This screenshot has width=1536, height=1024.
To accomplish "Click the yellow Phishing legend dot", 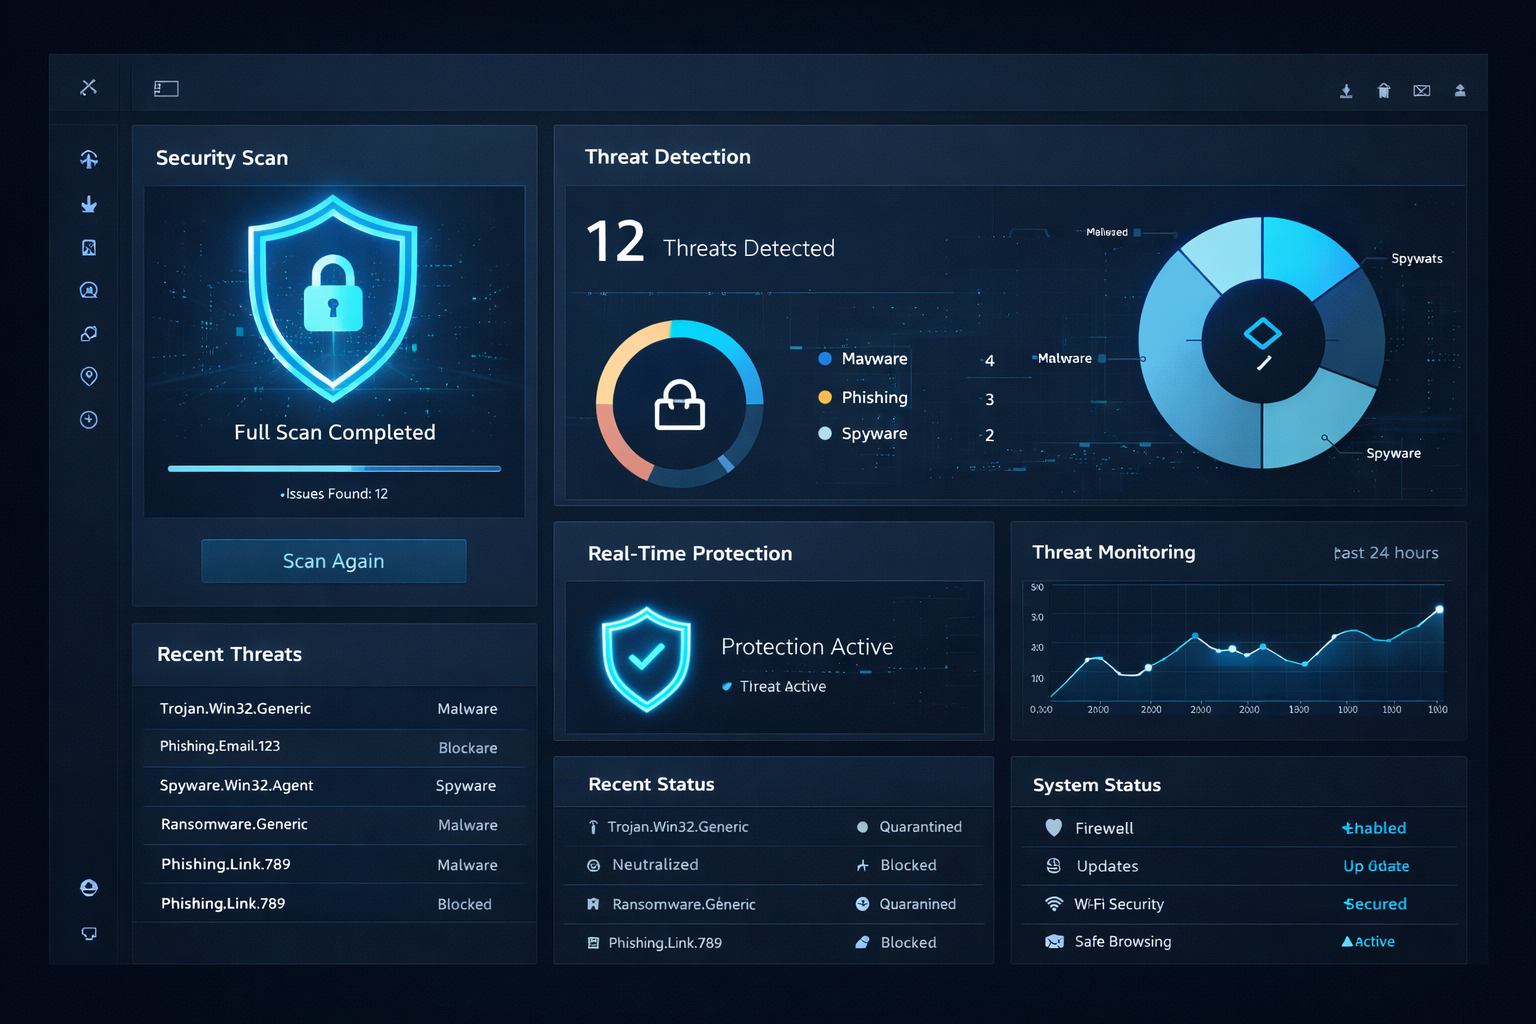I will point(825,397).
